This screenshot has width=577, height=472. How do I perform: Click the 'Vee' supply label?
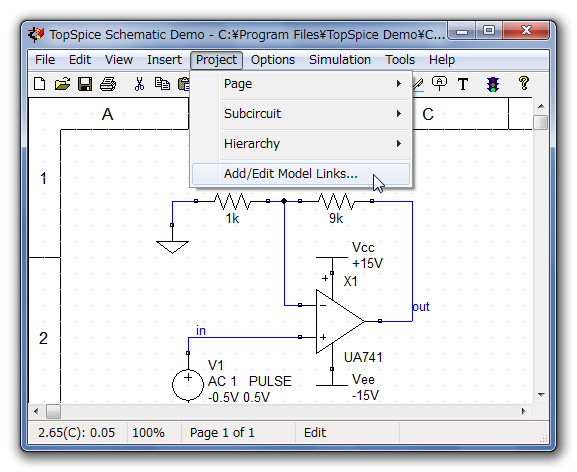click(363, 379)
